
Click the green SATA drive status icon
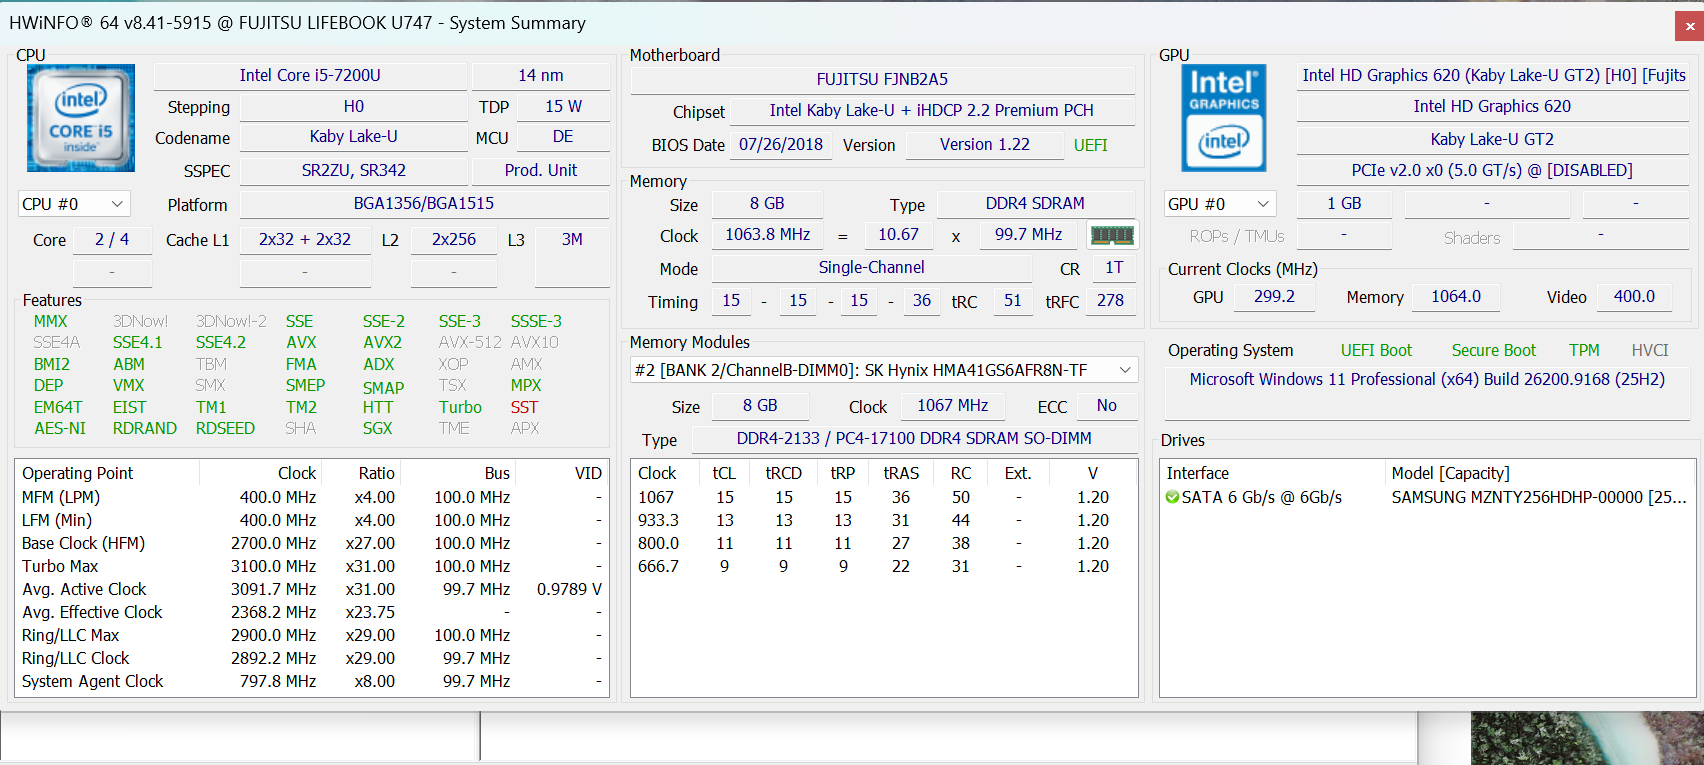tap(1172, 497)
